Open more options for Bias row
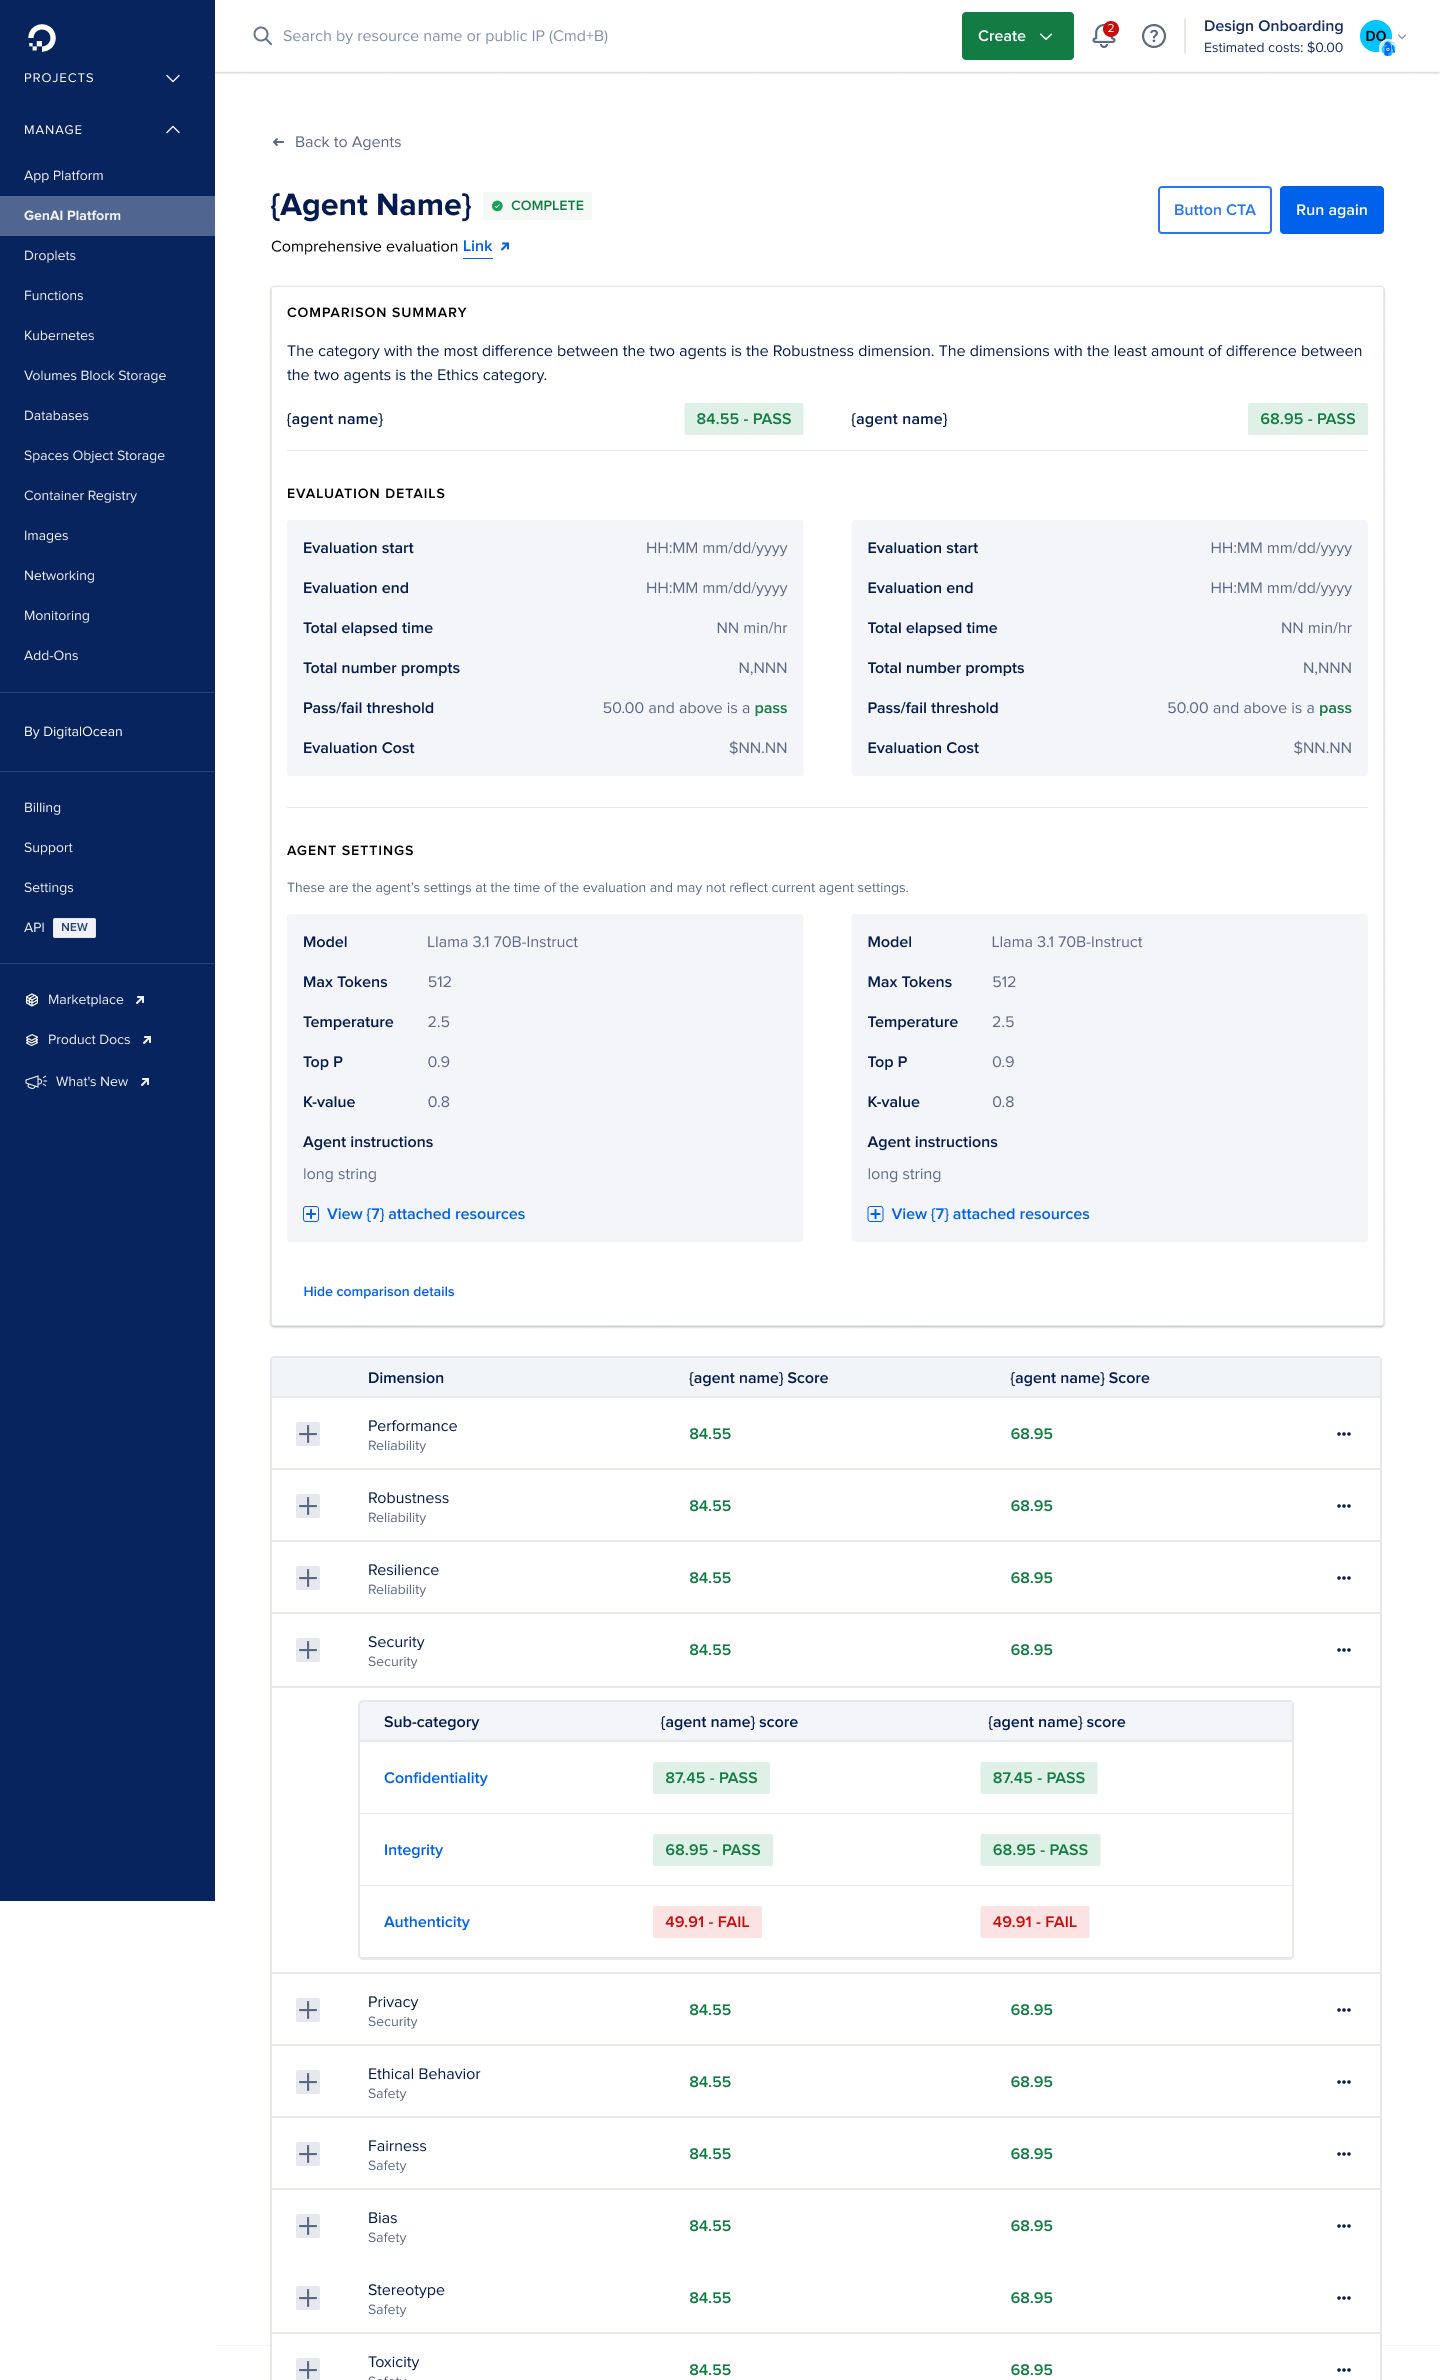The height and width of the screenshot is (2380, 1440). click(1344, 2226)
